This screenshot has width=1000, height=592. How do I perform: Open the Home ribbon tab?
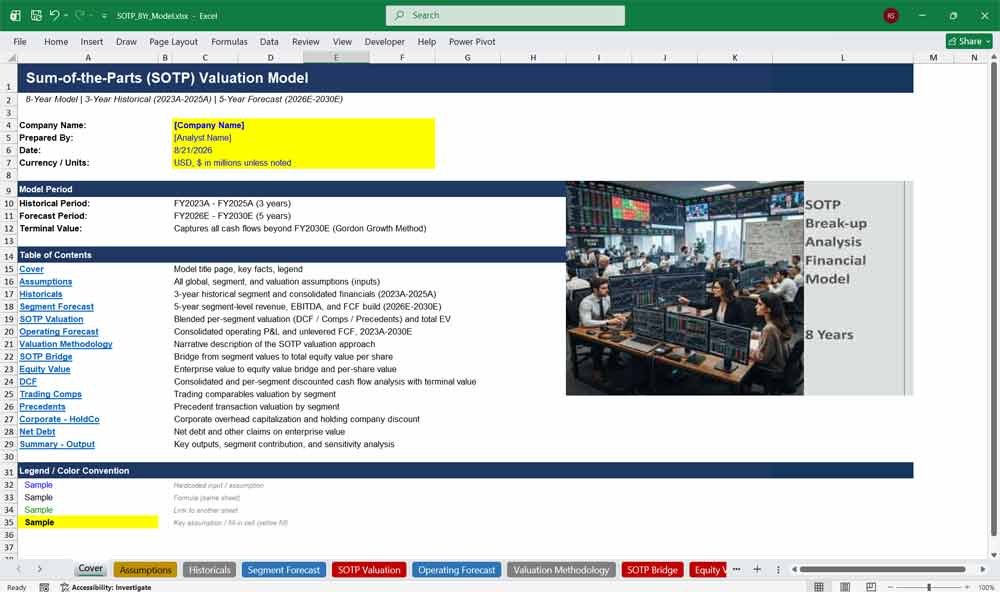point(56,41)
